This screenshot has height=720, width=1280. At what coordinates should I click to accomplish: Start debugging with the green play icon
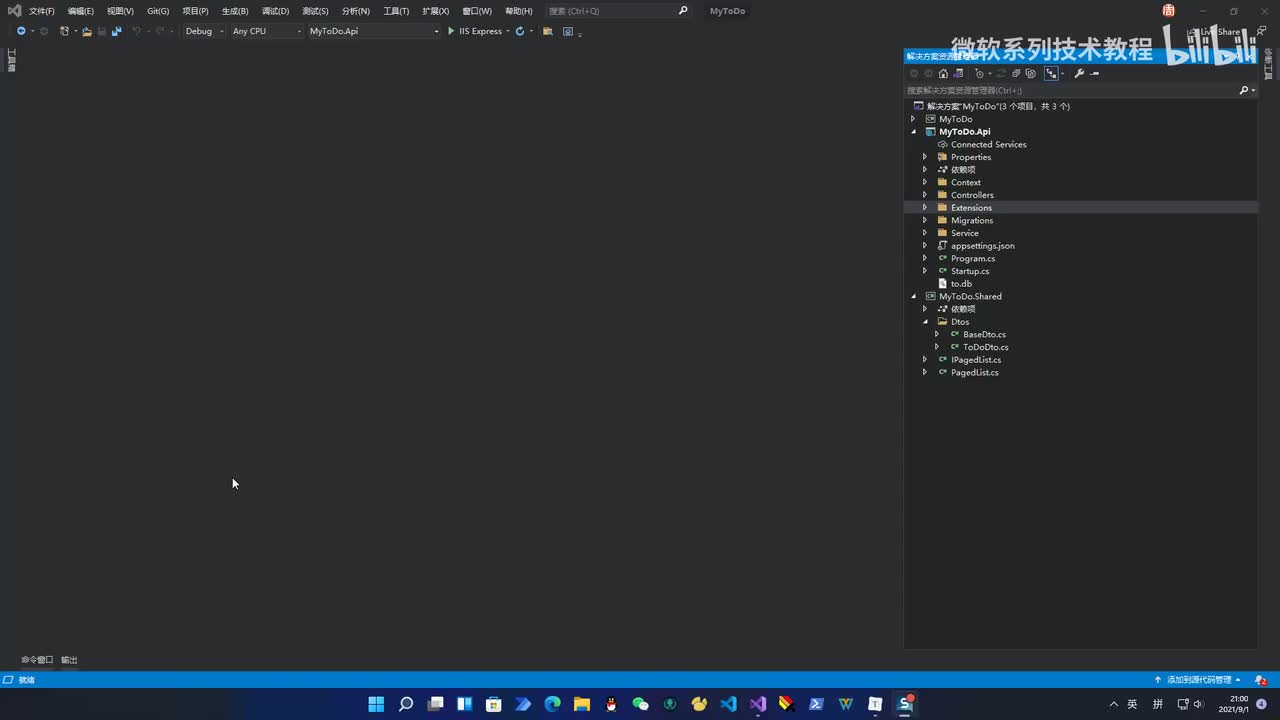451,31
